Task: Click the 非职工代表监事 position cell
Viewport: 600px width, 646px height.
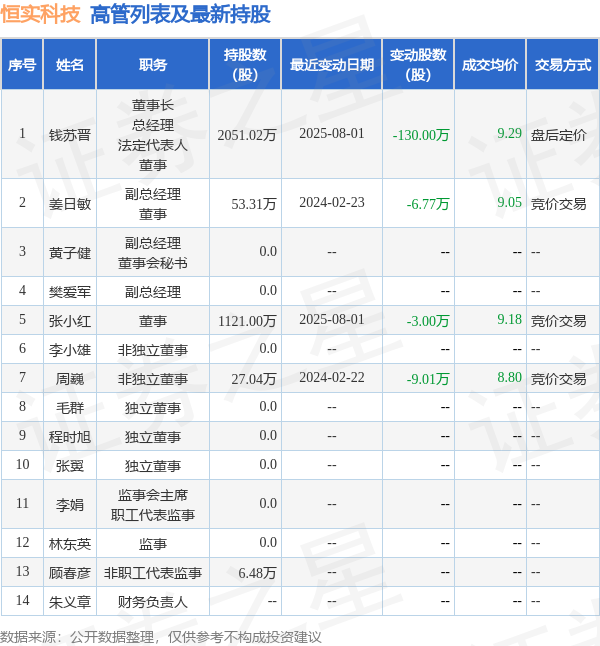Action: click(x=153, y=573)
